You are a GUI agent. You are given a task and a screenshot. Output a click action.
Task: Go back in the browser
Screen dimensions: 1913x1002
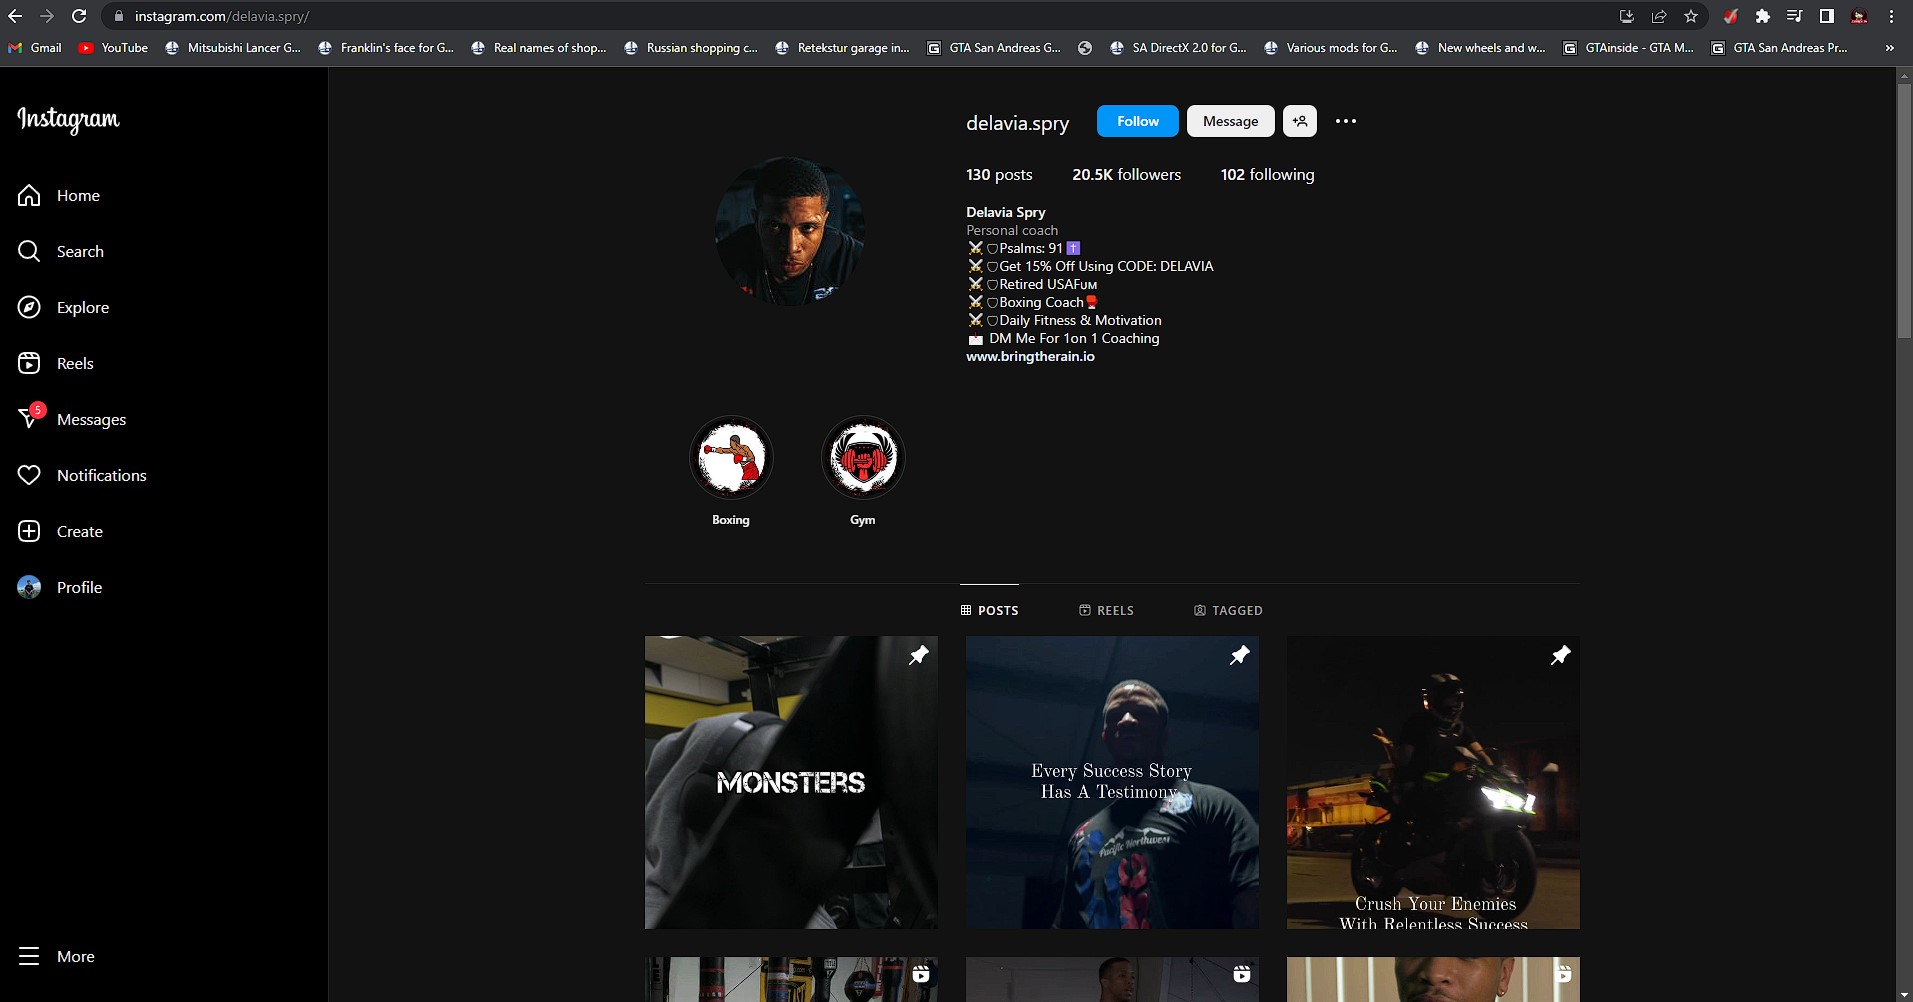pyautogui.click(x=15, y=16)
